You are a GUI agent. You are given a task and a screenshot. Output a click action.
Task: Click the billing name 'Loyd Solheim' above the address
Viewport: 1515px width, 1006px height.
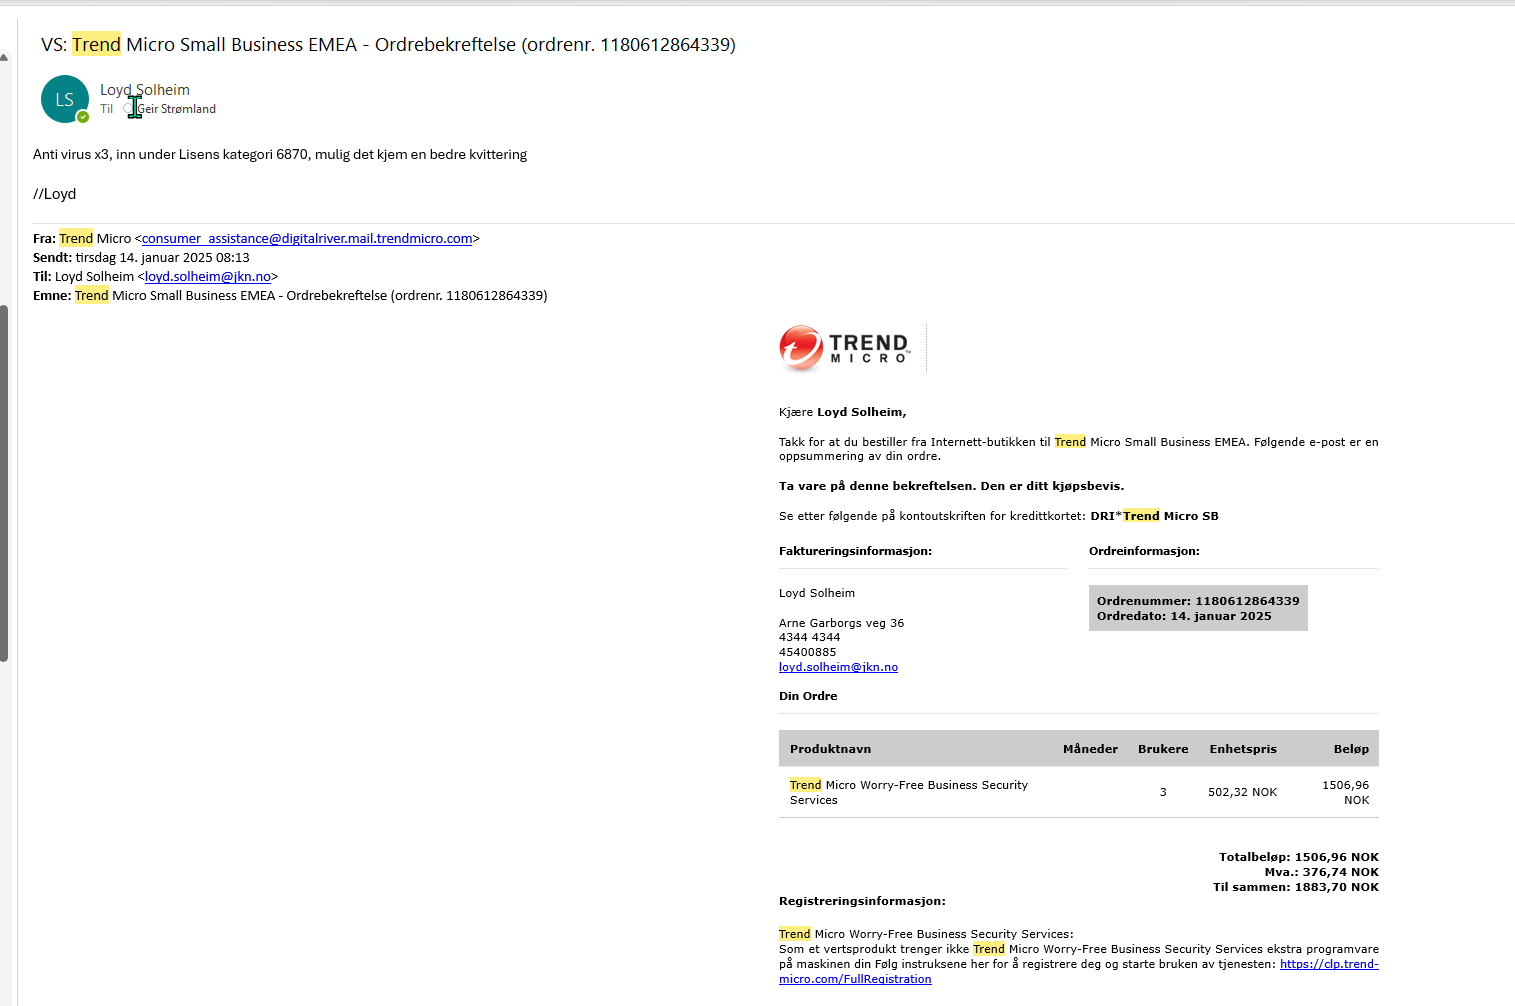pyautogui.click(x=817, y=593)
